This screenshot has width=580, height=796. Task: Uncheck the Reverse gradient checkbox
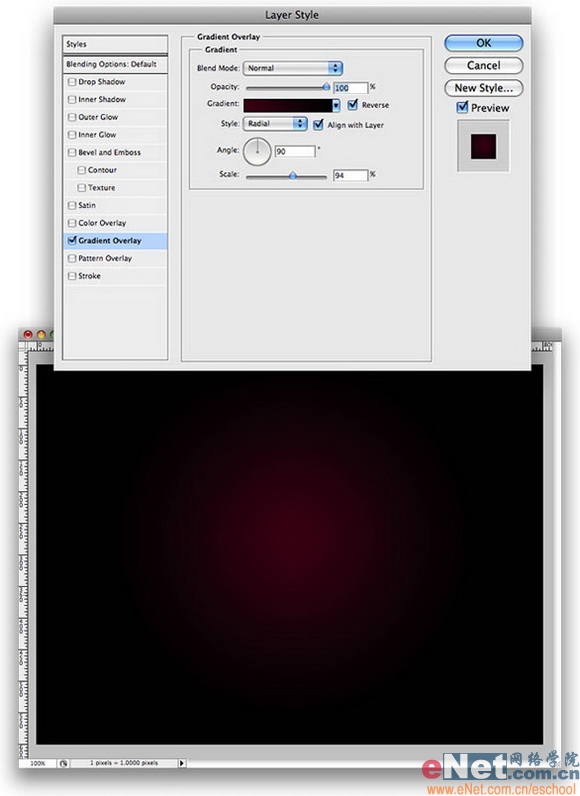pyautogui.click(x=353, y=105)
